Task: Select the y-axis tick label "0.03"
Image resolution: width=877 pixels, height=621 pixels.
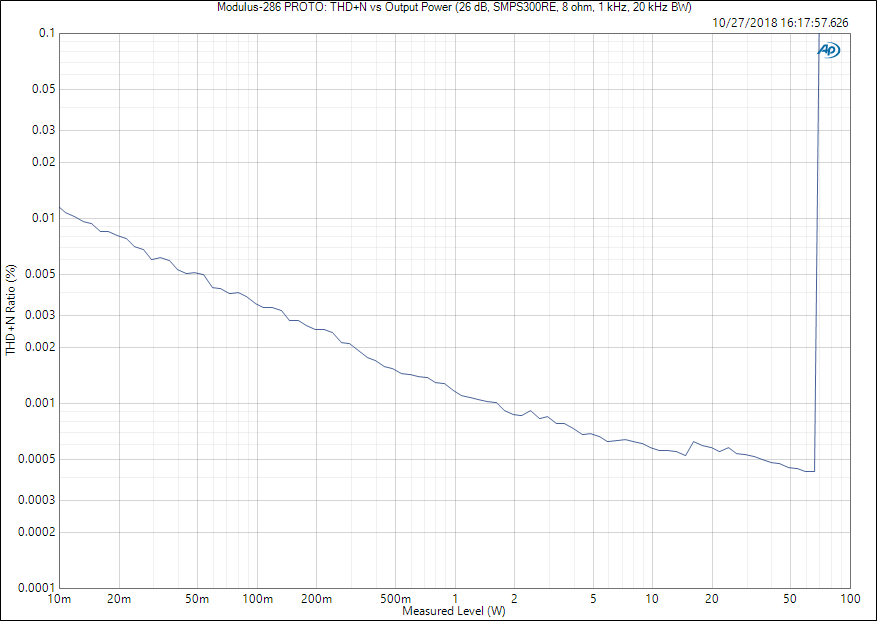Action: 44,130
